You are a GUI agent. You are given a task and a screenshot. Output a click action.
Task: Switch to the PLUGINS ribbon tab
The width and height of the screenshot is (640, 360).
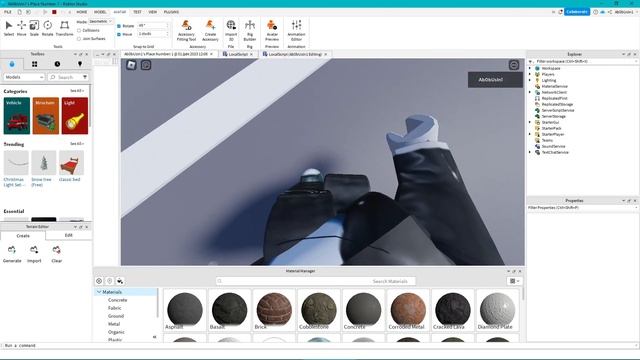[171, 12]
